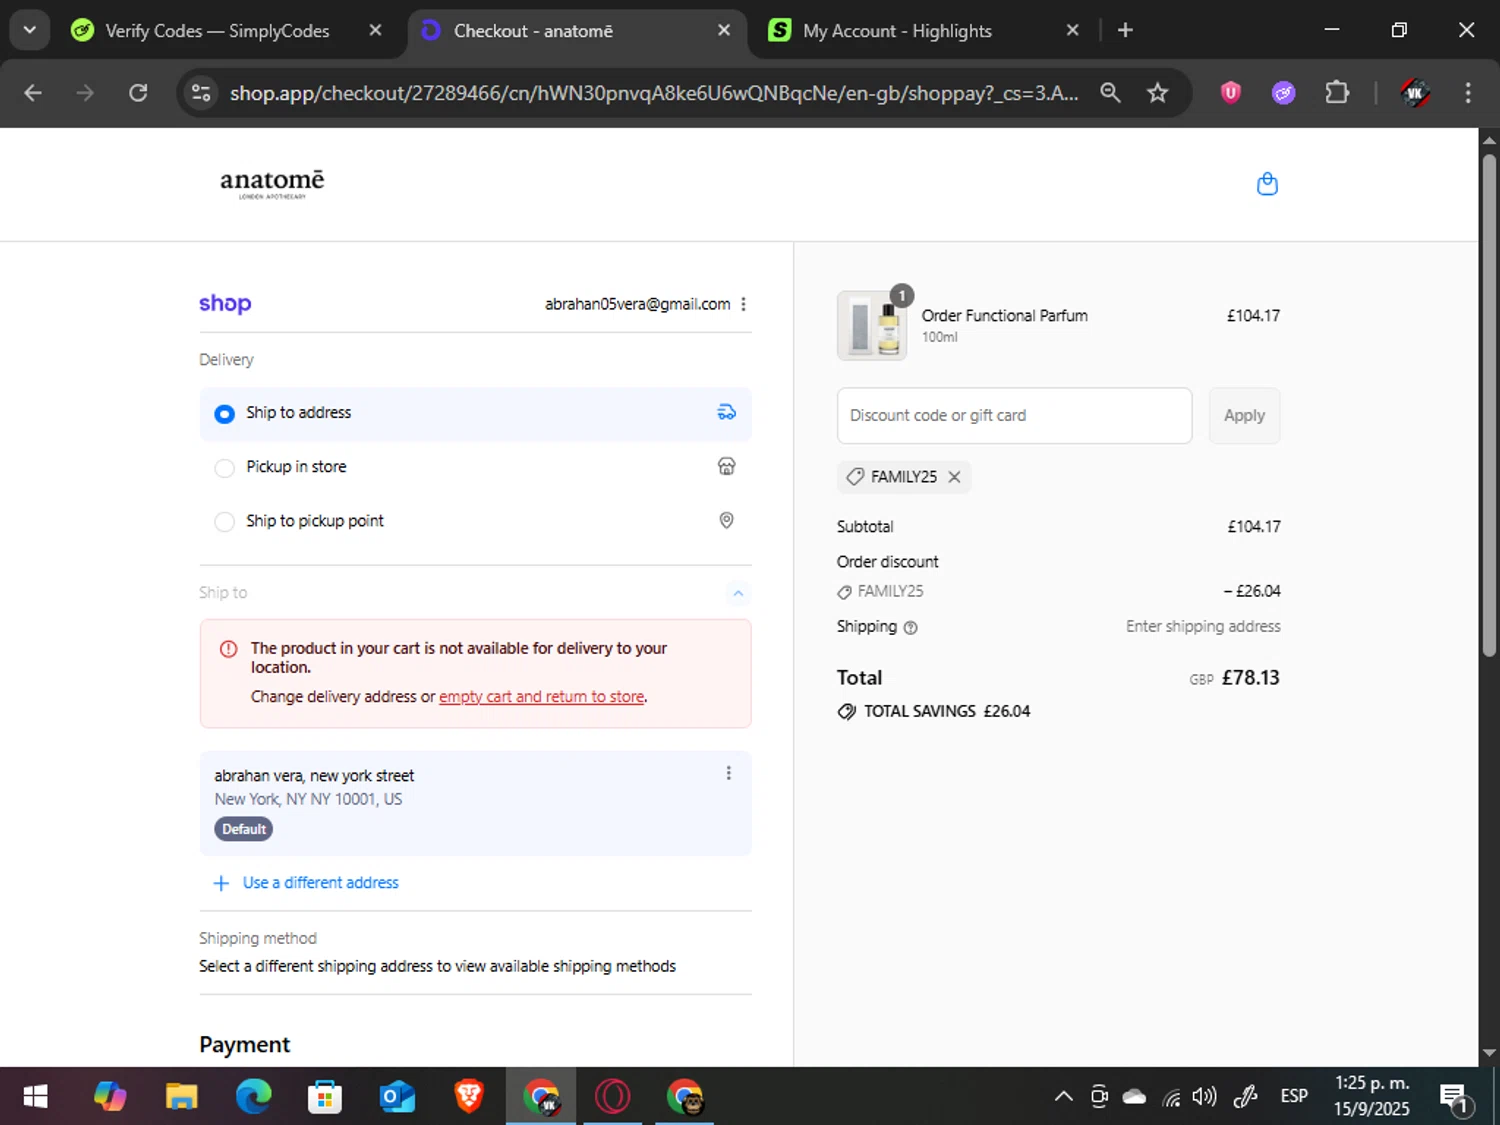Bookmark this page with star icon
The image size is (1500, 1125).
tap(1157, 93)
